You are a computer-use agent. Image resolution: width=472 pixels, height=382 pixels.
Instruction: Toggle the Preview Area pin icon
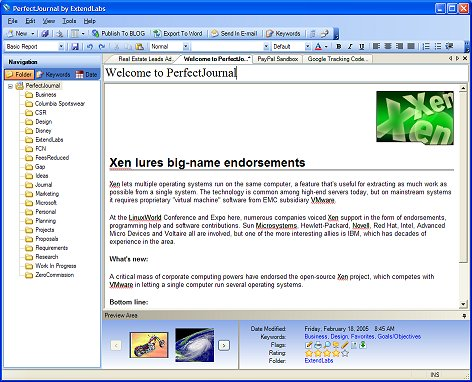click(464, 316)
